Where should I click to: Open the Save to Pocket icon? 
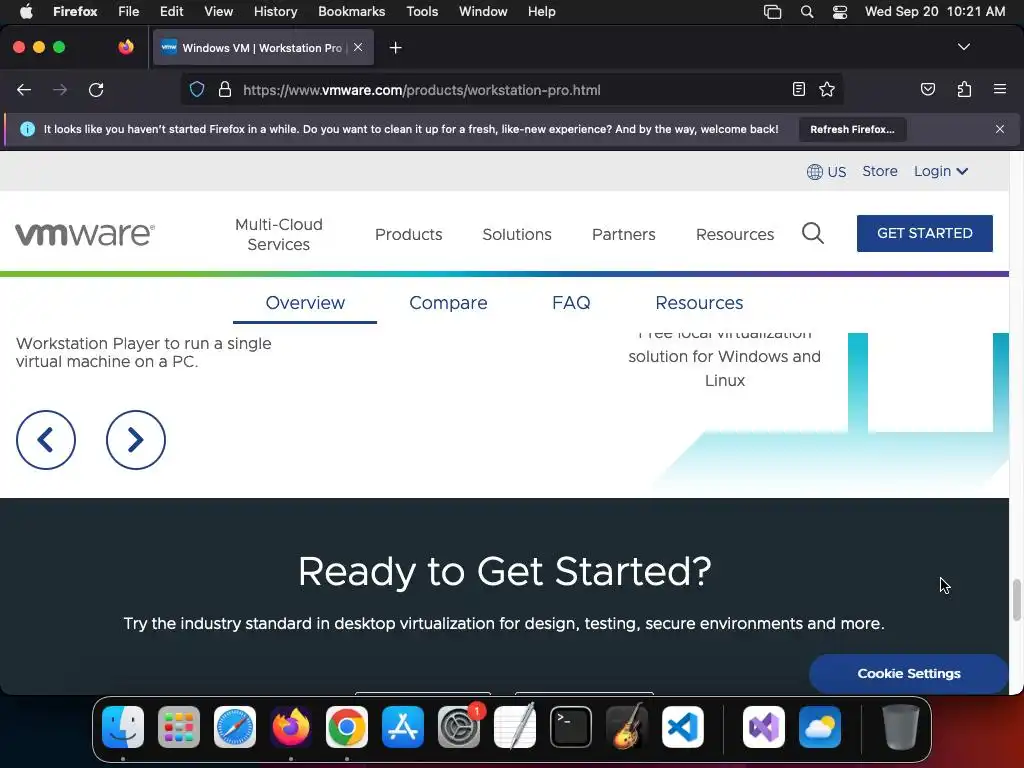coord(927,89)
